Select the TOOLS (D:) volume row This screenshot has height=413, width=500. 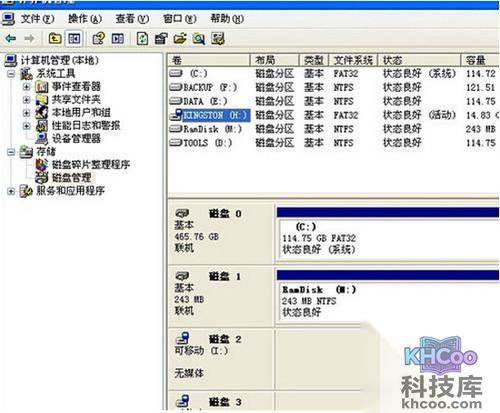pyautogui.click(x=333, y=143)
